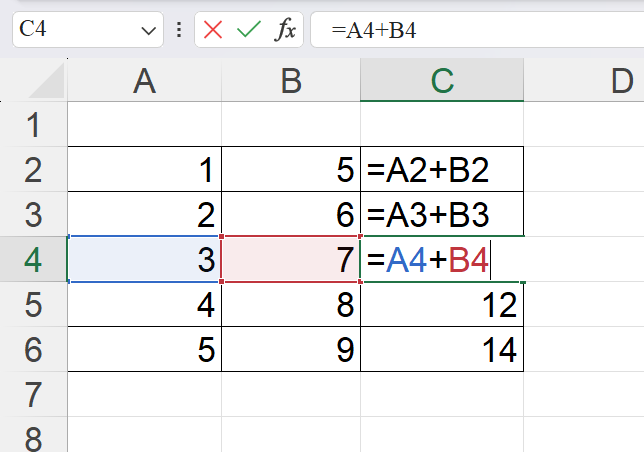
Task: Click cell C2 containing =A2+B2
Action: [x=442, y=171]
